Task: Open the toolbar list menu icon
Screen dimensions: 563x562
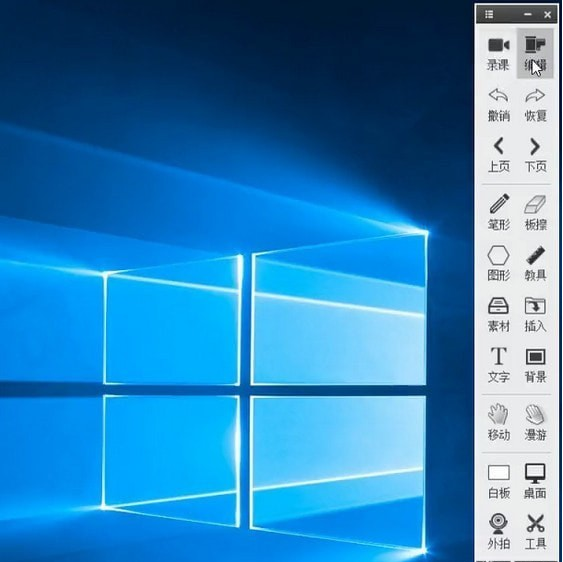Action: [489, 14]
